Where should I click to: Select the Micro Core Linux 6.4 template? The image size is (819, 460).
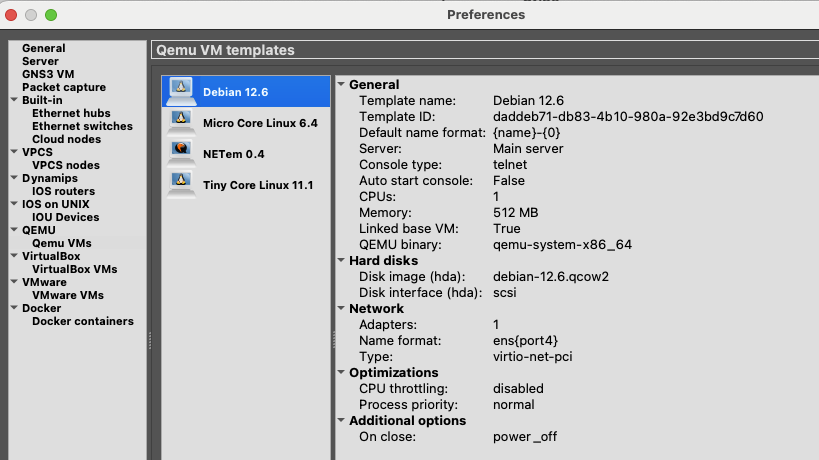click(246, 123)
